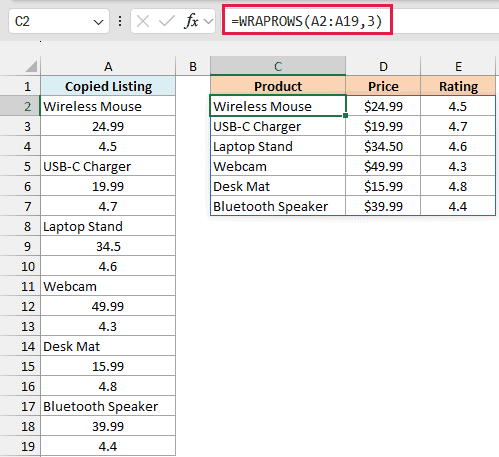Select the row 19 header

(20, 446)
